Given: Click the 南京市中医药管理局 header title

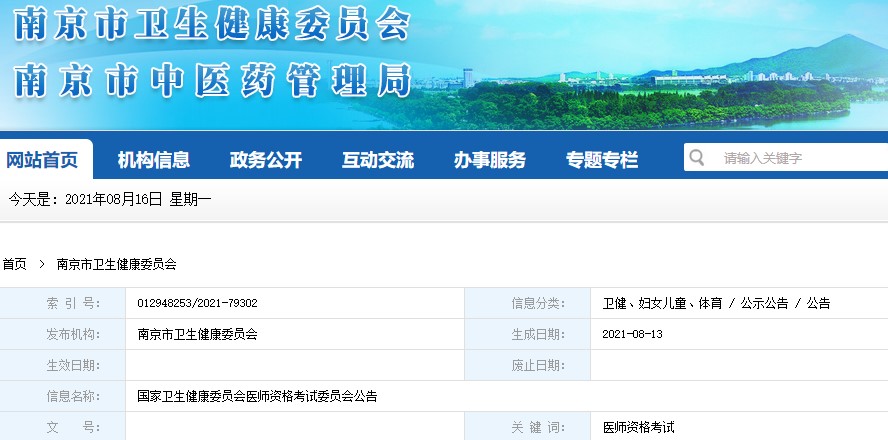Looking at the screenshot, I should point(212,80).
